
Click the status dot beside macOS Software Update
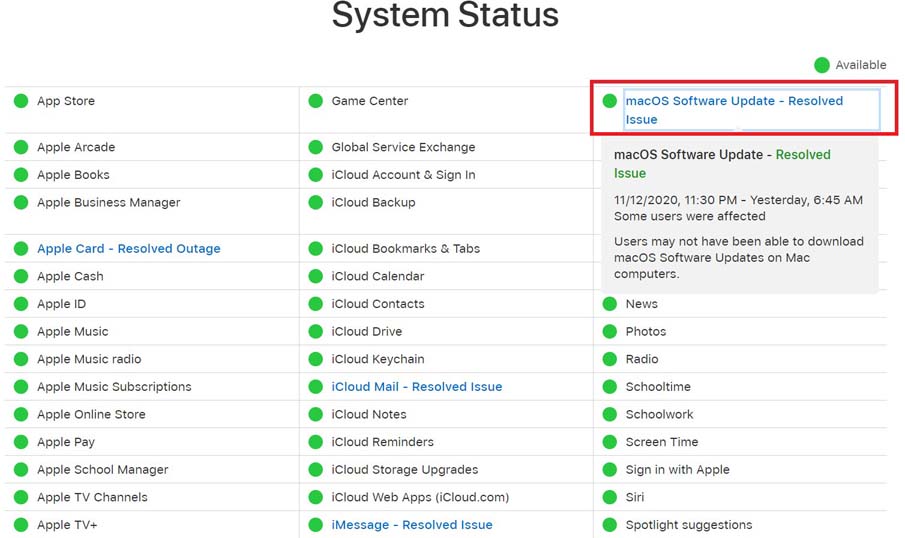(x=609, y=101)
